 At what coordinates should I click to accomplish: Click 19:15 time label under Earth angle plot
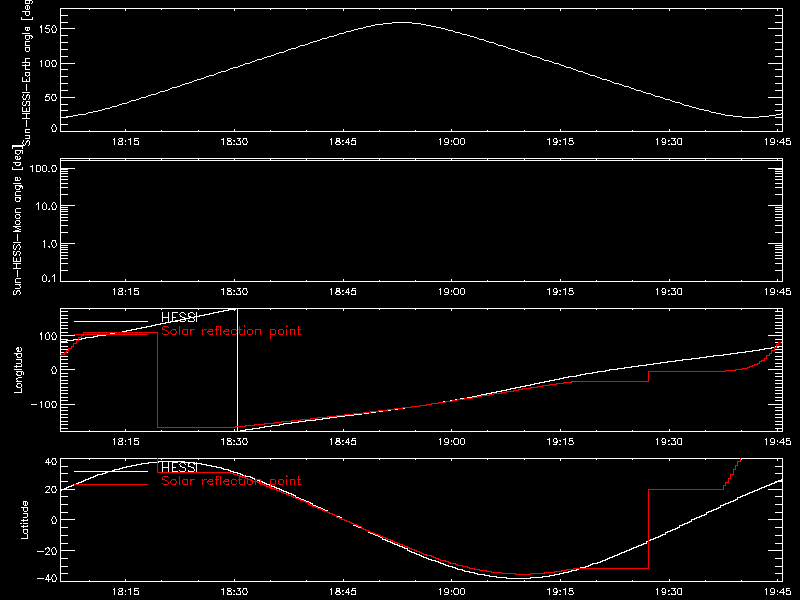coord(560,141)
